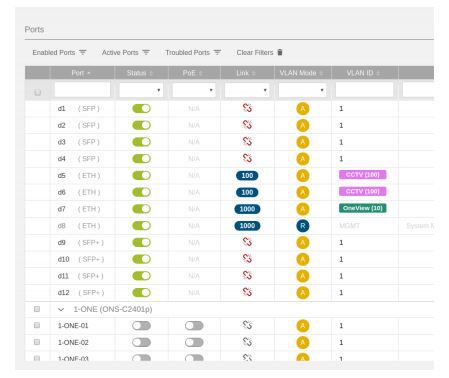Check the checkbox for the 1-ONE group row
Screen dimensions: 449x378
tap(37, 309)
